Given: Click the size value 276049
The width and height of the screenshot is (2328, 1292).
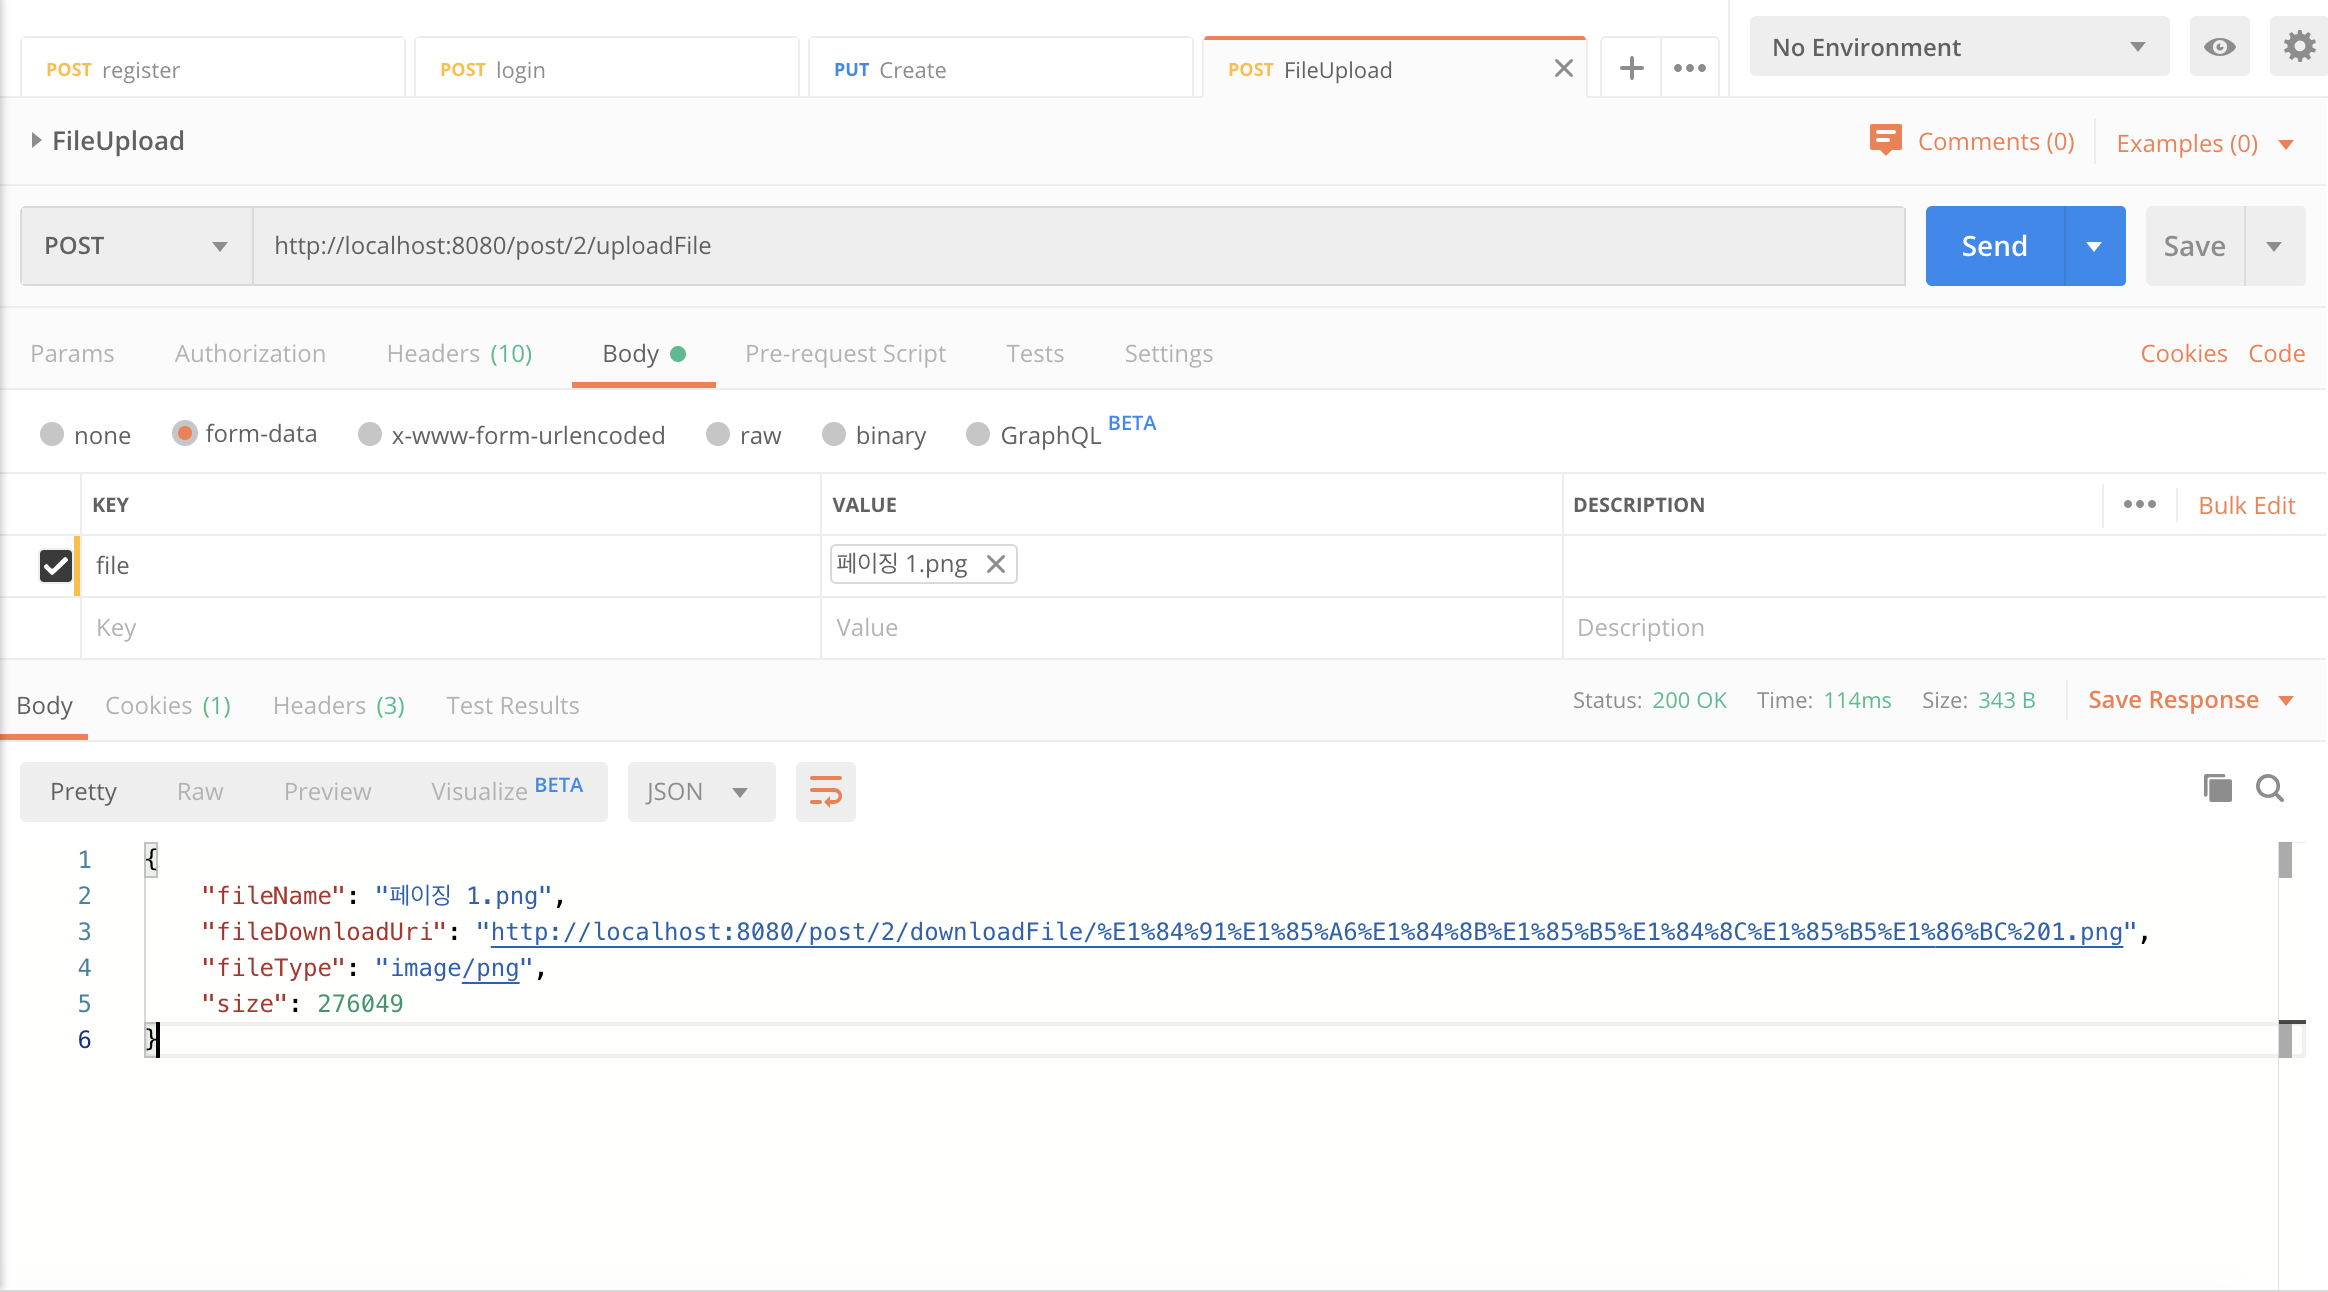Looking at the screenshot, I should [x=360, y=1003].
